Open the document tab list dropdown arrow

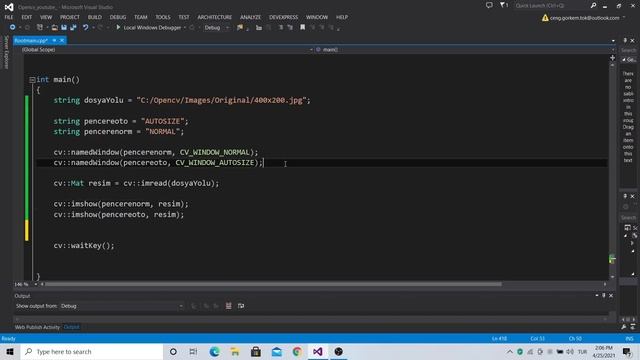pyautogui.click(x=613, y=41)
